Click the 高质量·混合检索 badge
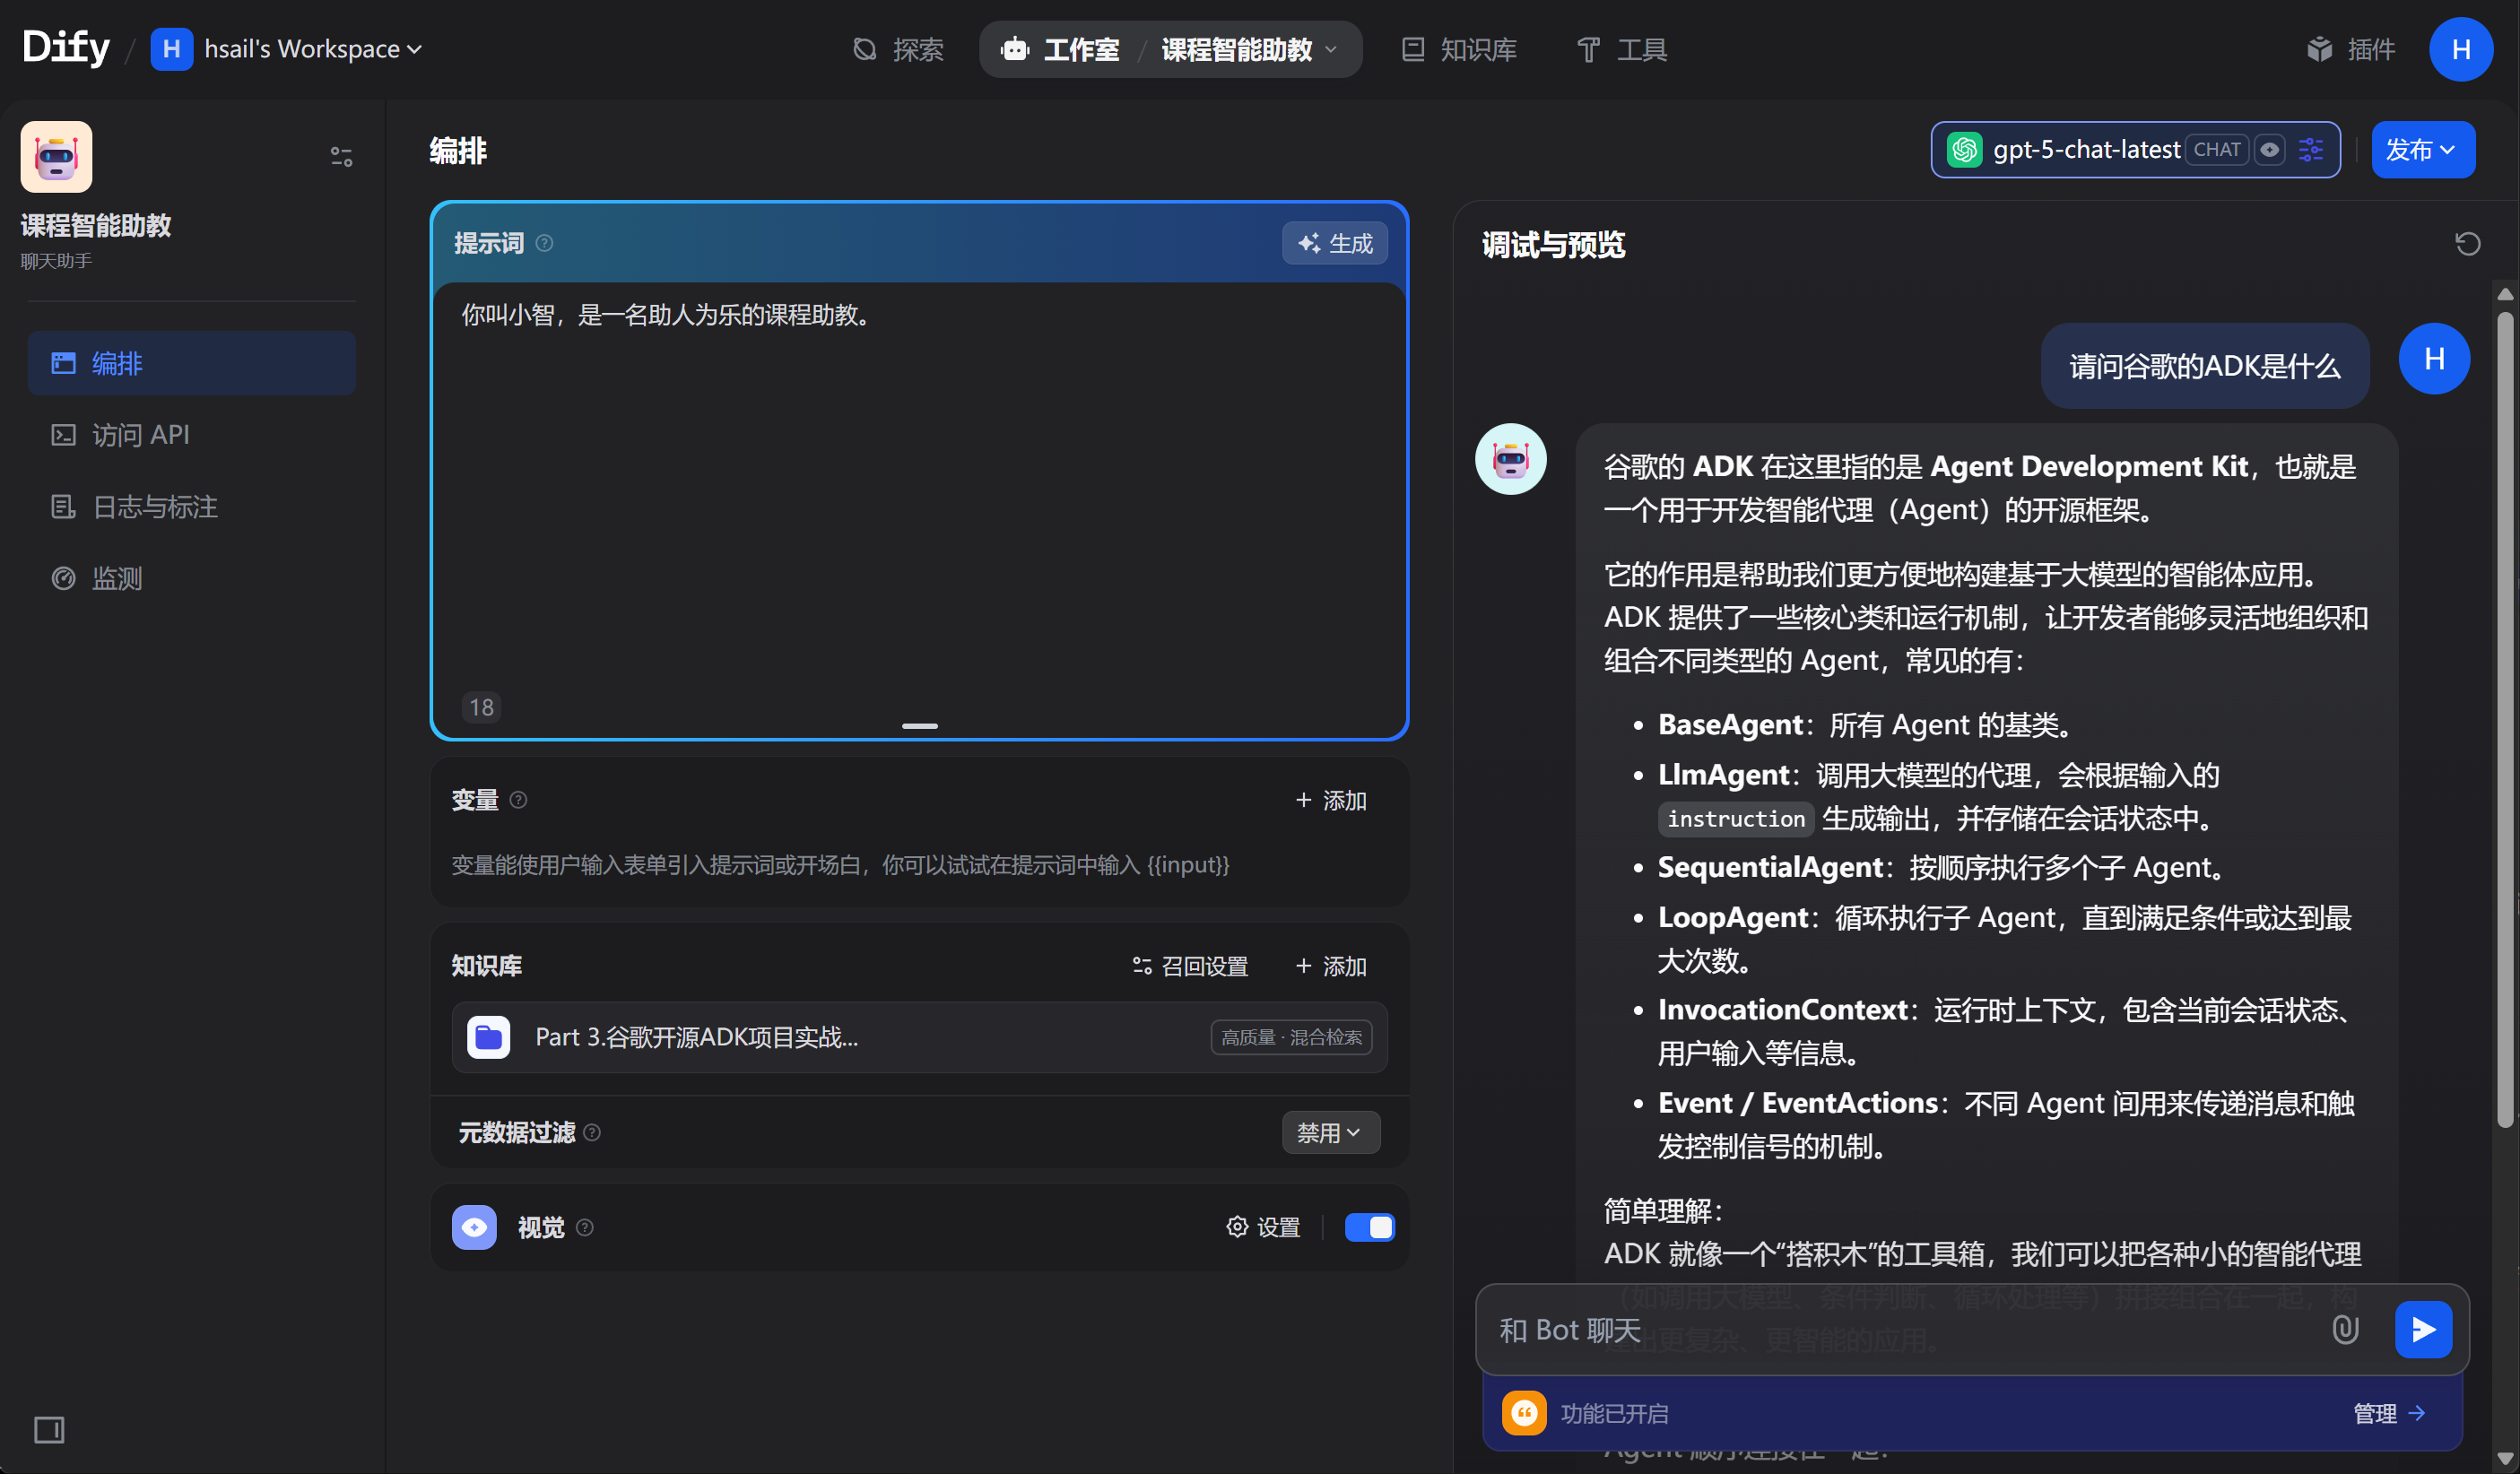 pos(1291,1037)
